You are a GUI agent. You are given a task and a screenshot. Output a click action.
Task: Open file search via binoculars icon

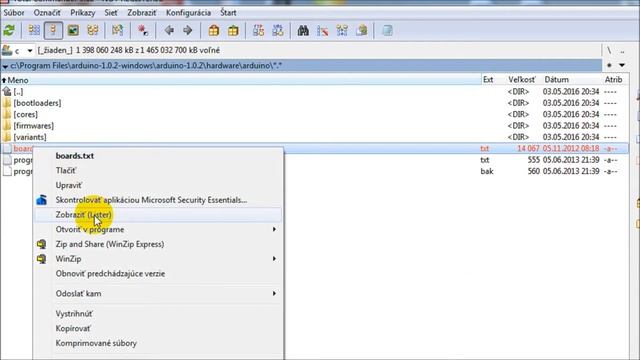(x=303, y=30)
